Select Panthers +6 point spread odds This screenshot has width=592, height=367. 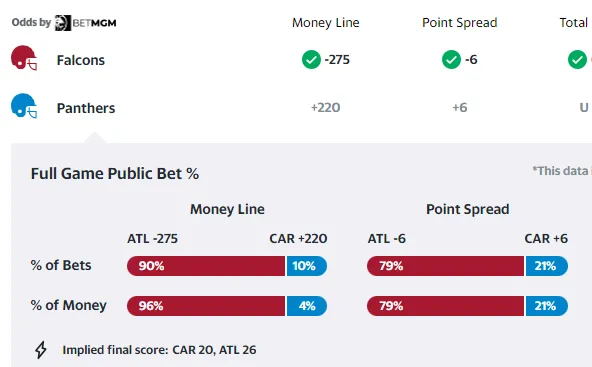click(x=460, y=108)
